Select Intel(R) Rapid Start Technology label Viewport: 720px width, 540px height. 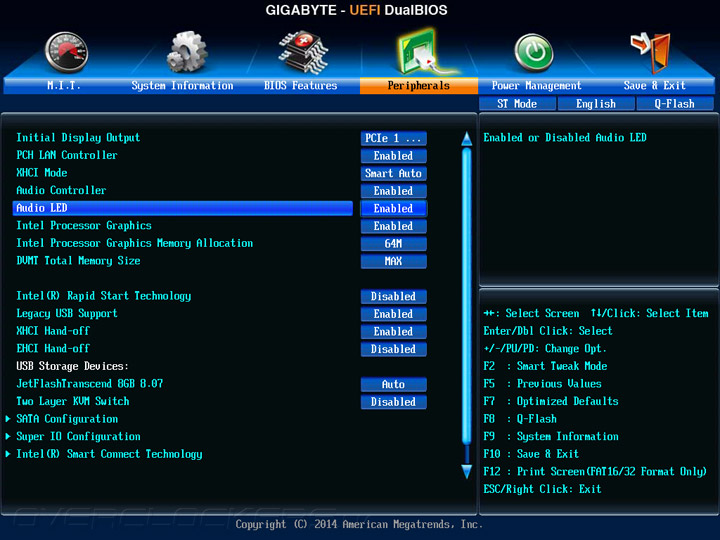coord(104,296)
